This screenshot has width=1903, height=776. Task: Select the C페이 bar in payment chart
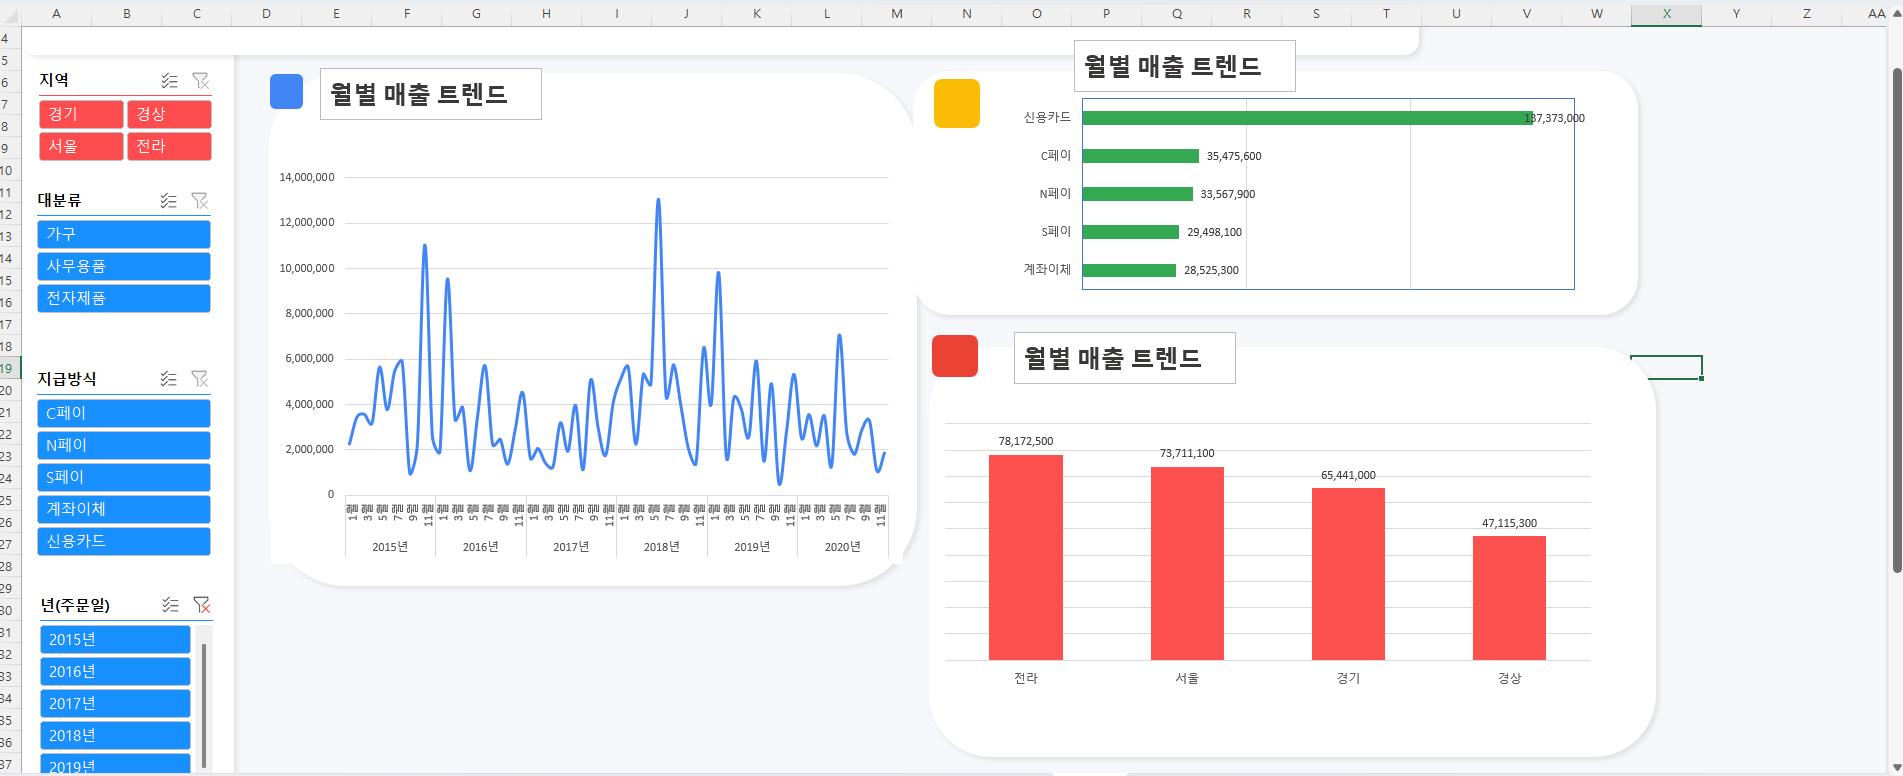[1141, 156]
